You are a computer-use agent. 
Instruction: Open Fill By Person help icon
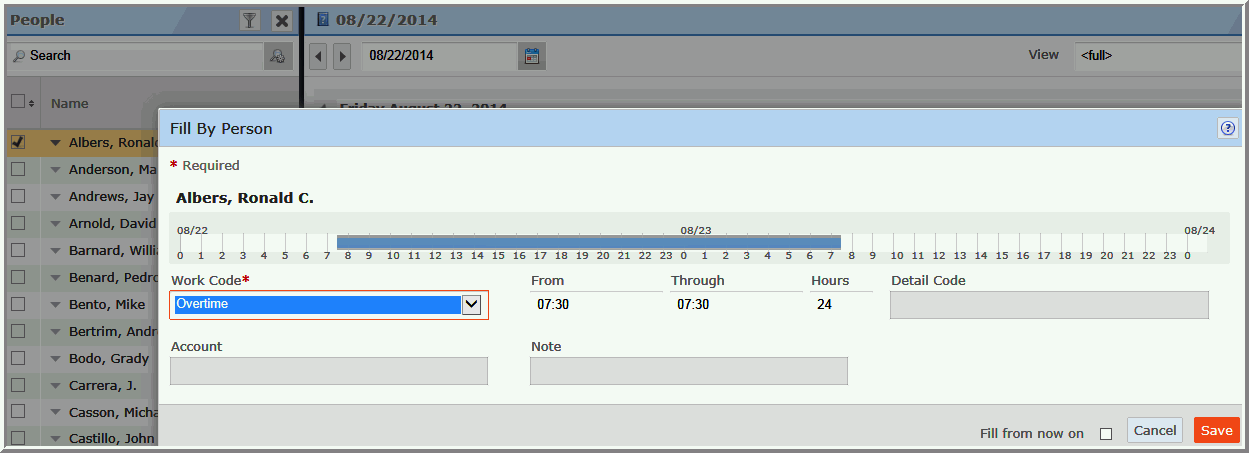click(1227, 128)
